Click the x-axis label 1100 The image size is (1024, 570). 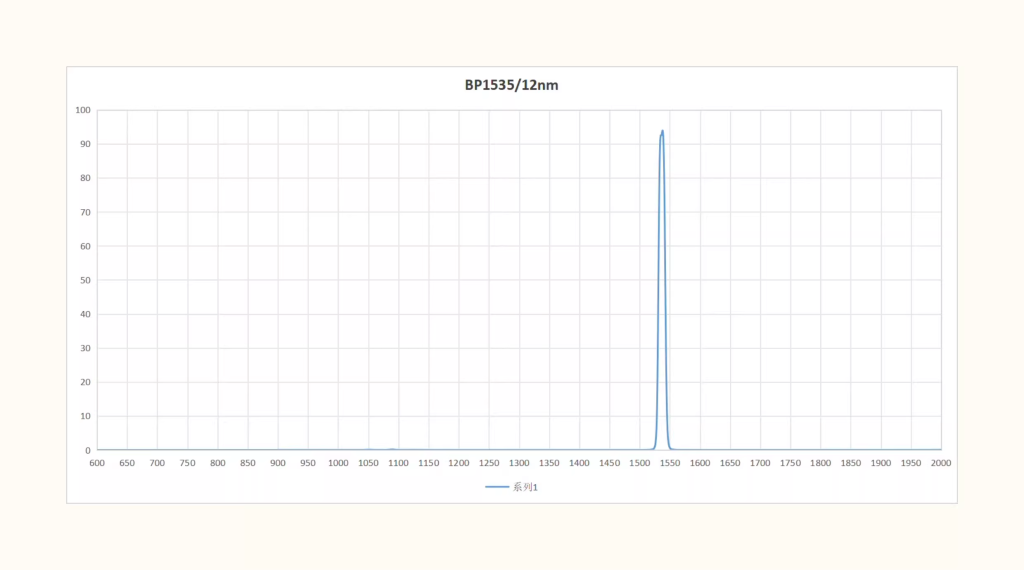pos(398,463)
